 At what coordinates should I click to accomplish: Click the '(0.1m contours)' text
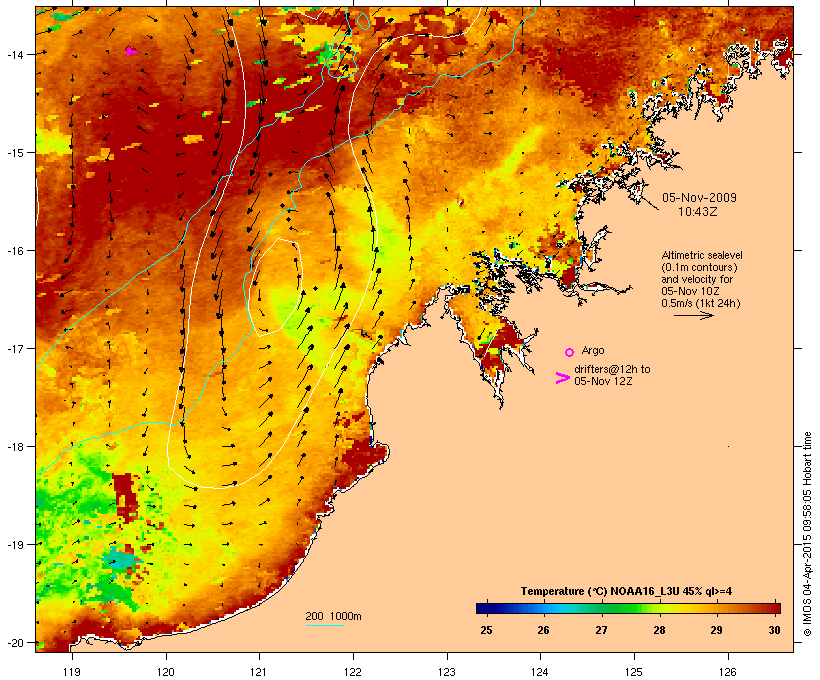point(699,267)
